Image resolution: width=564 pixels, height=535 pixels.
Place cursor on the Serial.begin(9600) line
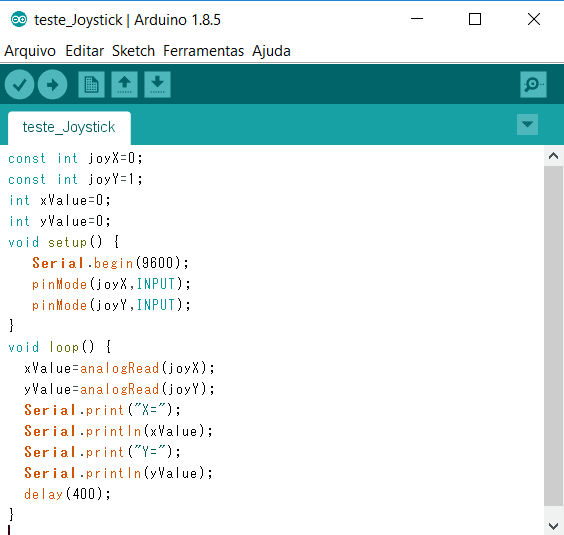click(x=110, y=263)
